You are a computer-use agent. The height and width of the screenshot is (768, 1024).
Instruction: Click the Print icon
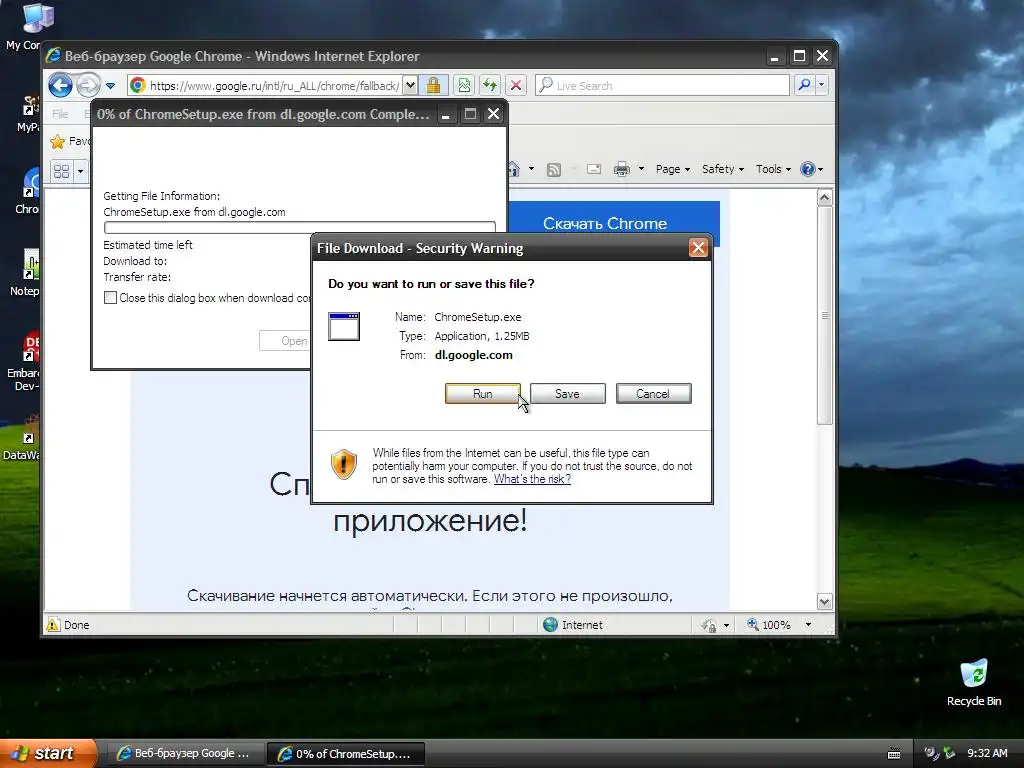pyautogui.click(x=622, y=169)
